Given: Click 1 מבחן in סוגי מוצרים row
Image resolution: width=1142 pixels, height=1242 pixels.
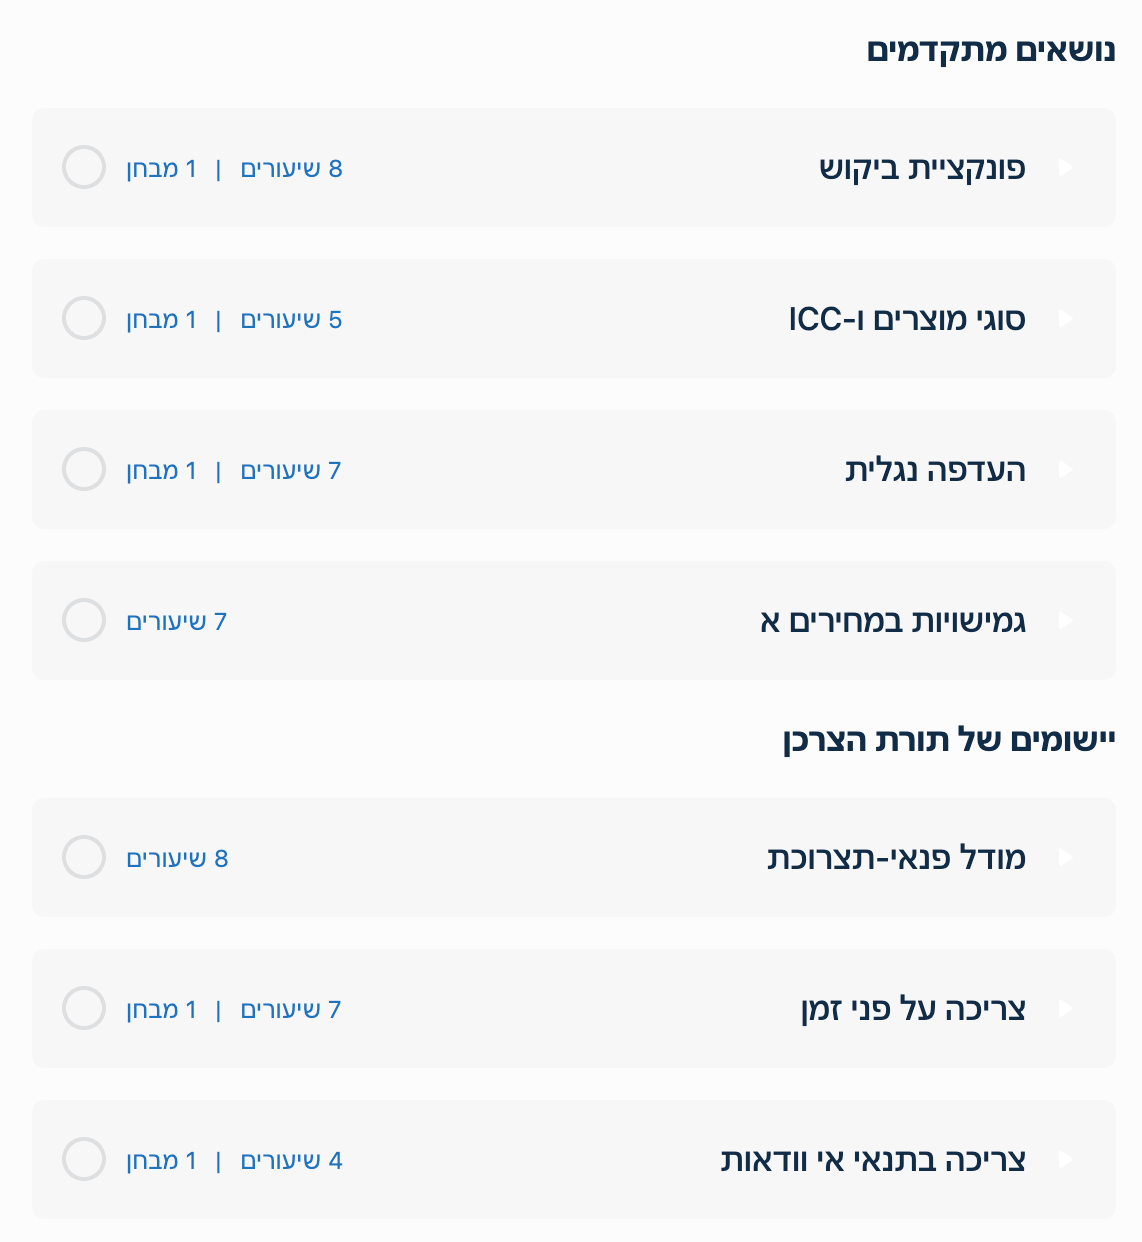Looking at the screenshot, I should pos(161,320).
